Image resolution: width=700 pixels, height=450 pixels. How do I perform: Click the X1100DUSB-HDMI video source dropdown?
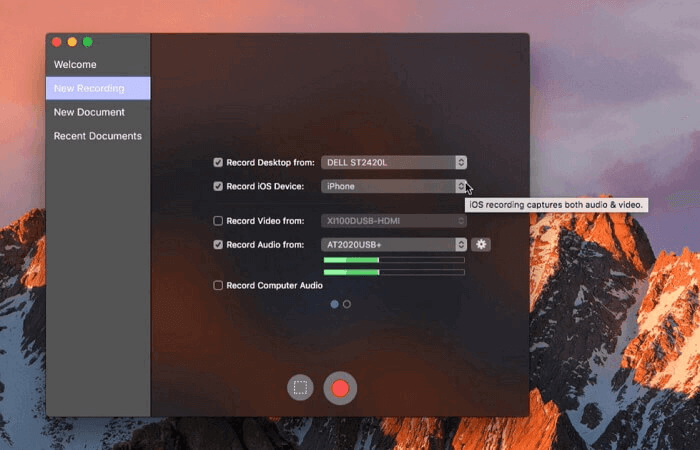(394, 220)
